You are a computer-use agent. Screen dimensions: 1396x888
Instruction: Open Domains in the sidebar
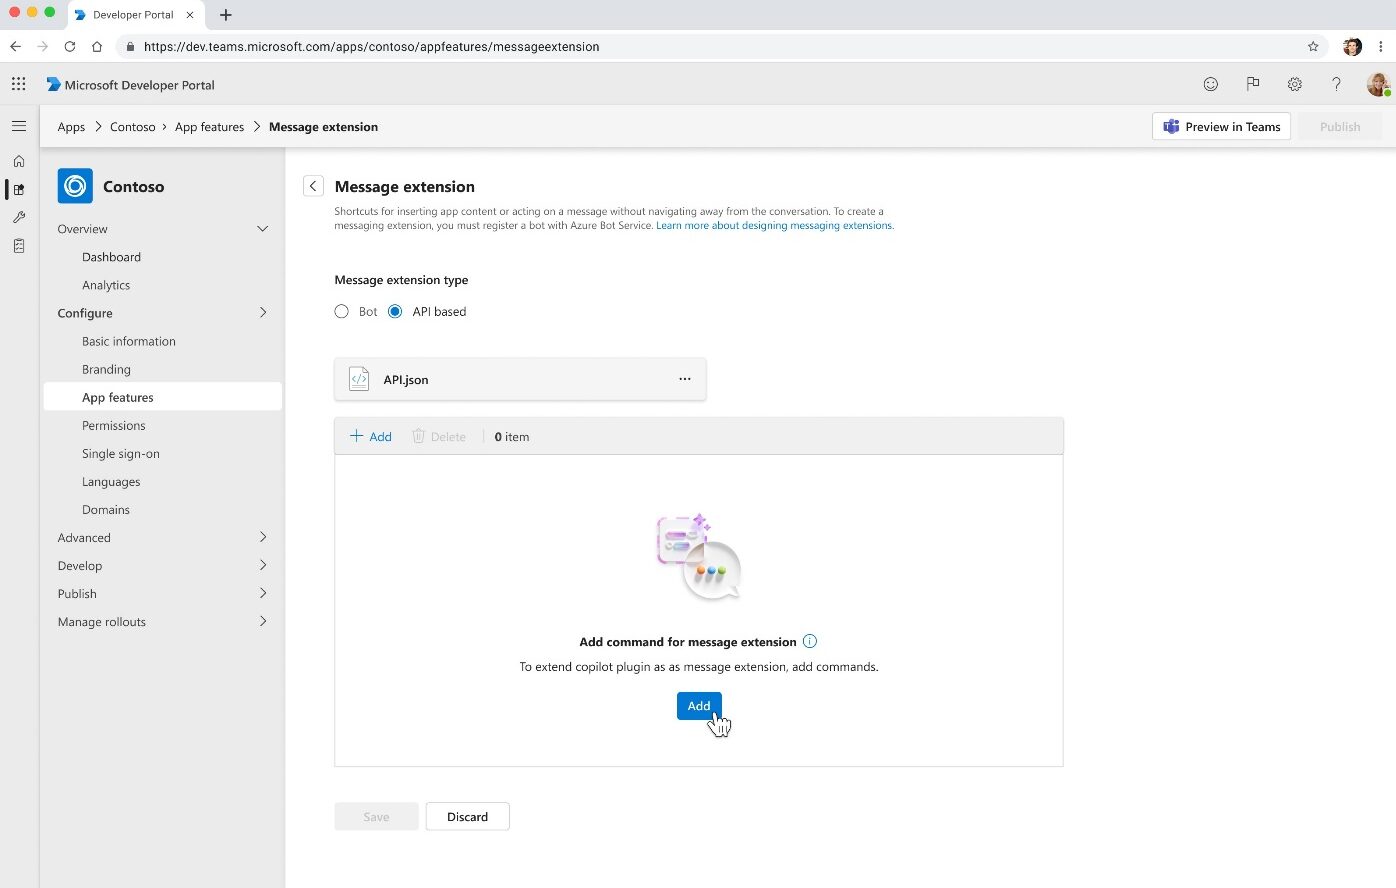(x=106, y=509)
